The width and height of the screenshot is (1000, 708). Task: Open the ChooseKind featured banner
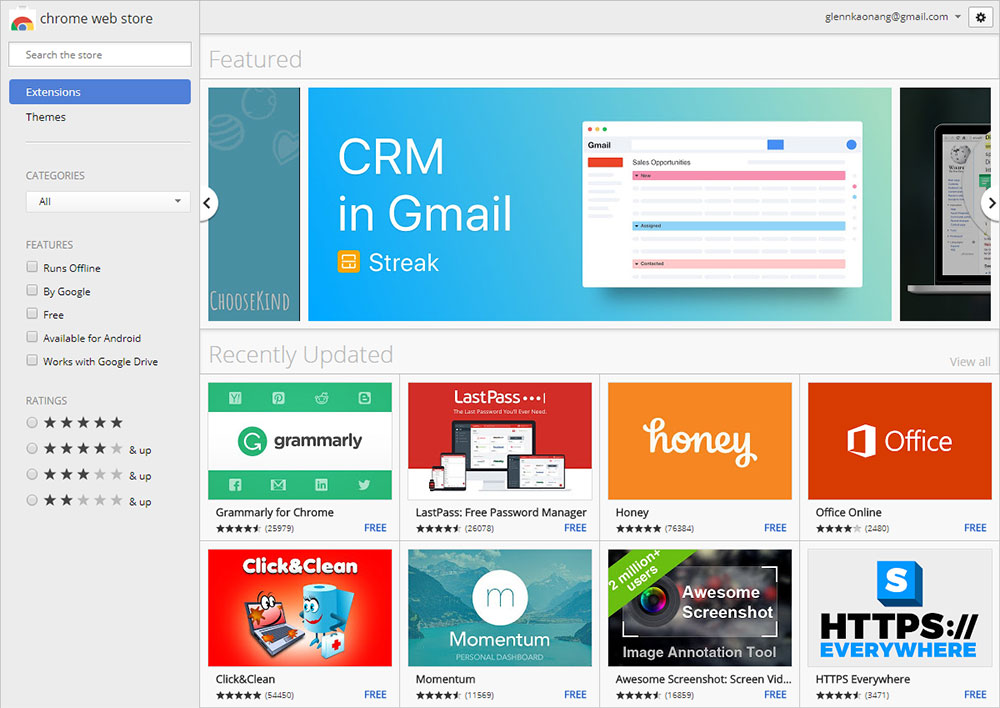click(x=254, y=204)
